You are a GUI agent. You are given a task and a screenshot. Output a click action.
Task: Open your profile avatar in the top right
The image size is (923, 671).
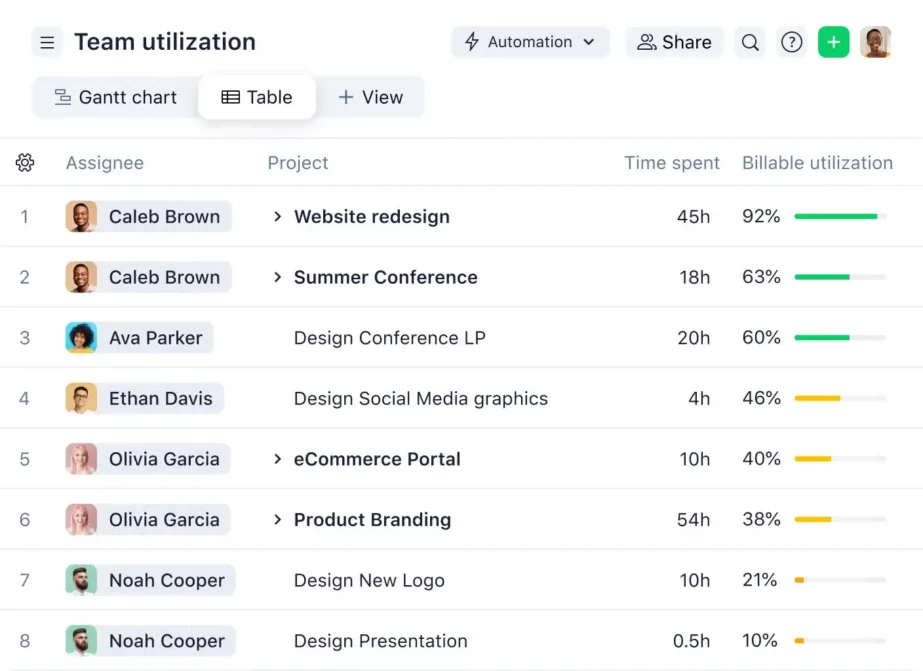point(876,42)
